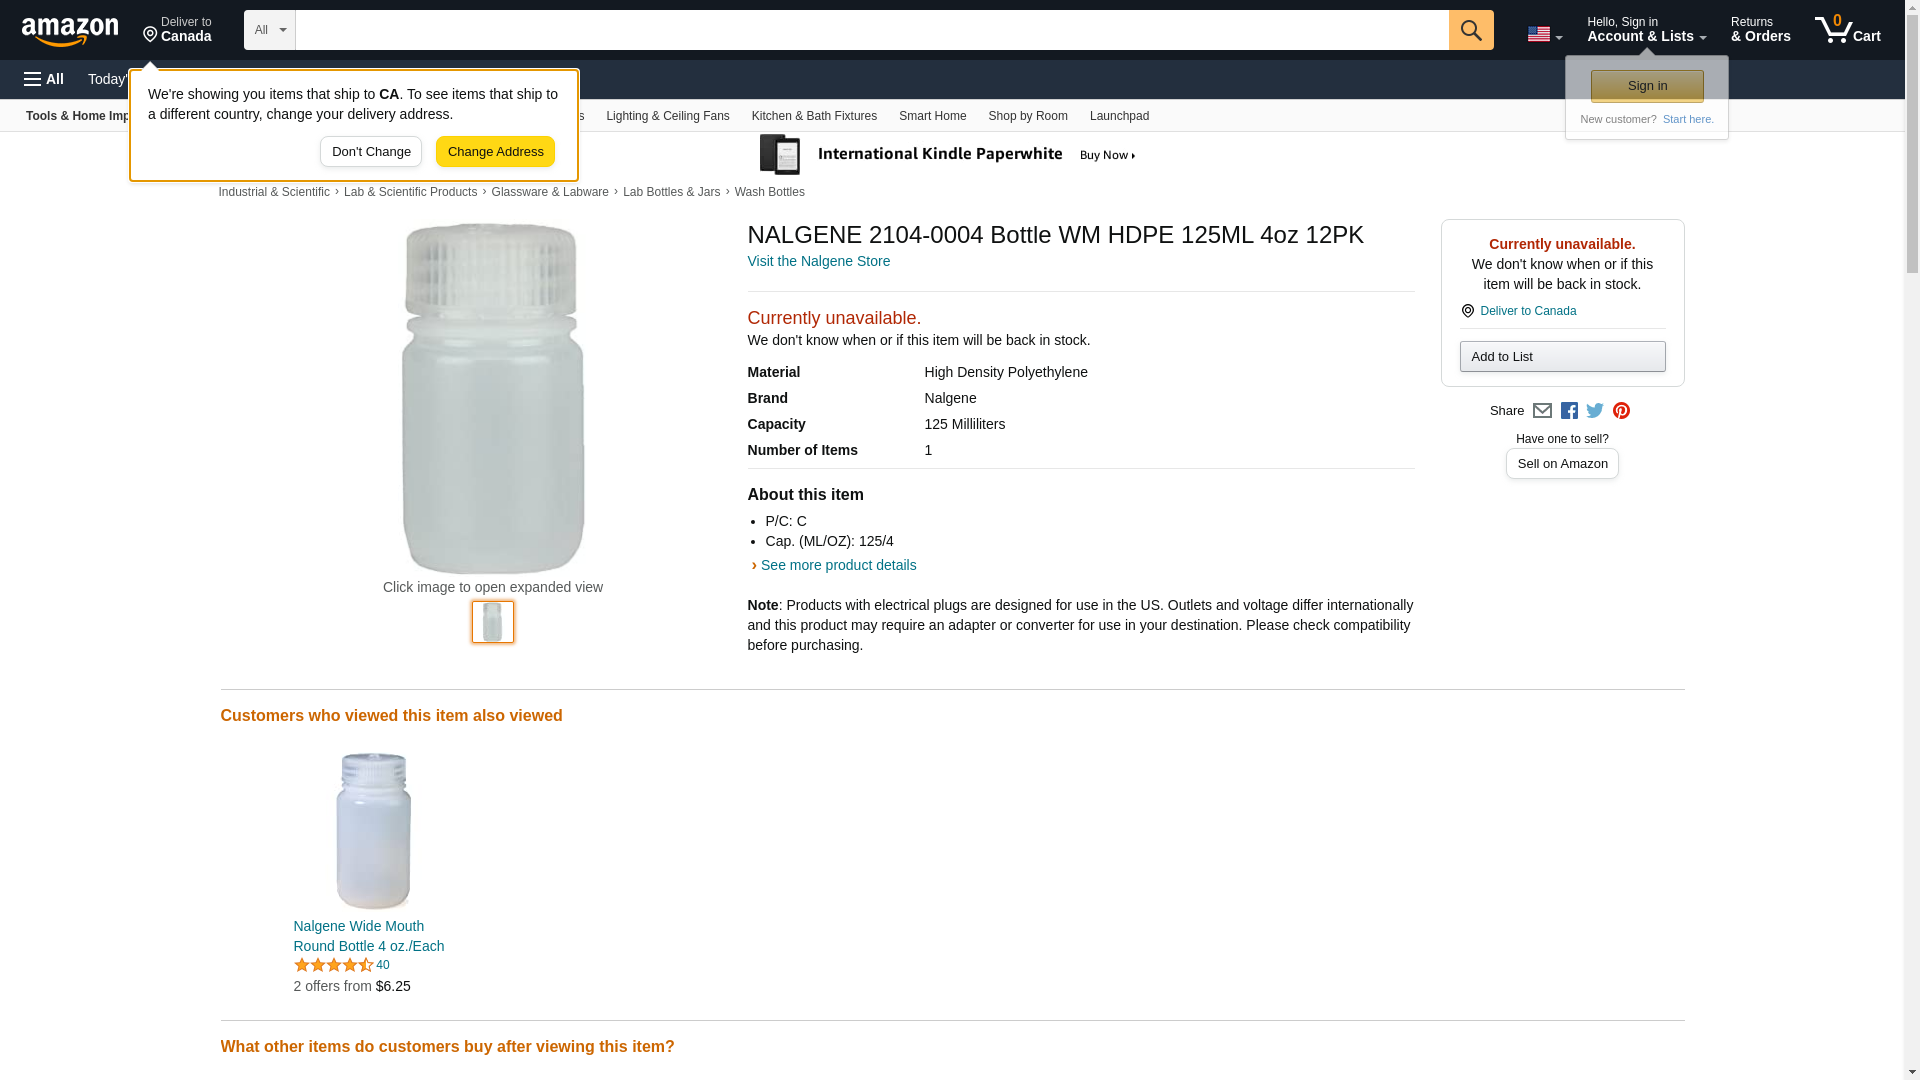Expand Account & Lists menu
Viewport: 1920px width, 1080px height.
click(1646, 30)
